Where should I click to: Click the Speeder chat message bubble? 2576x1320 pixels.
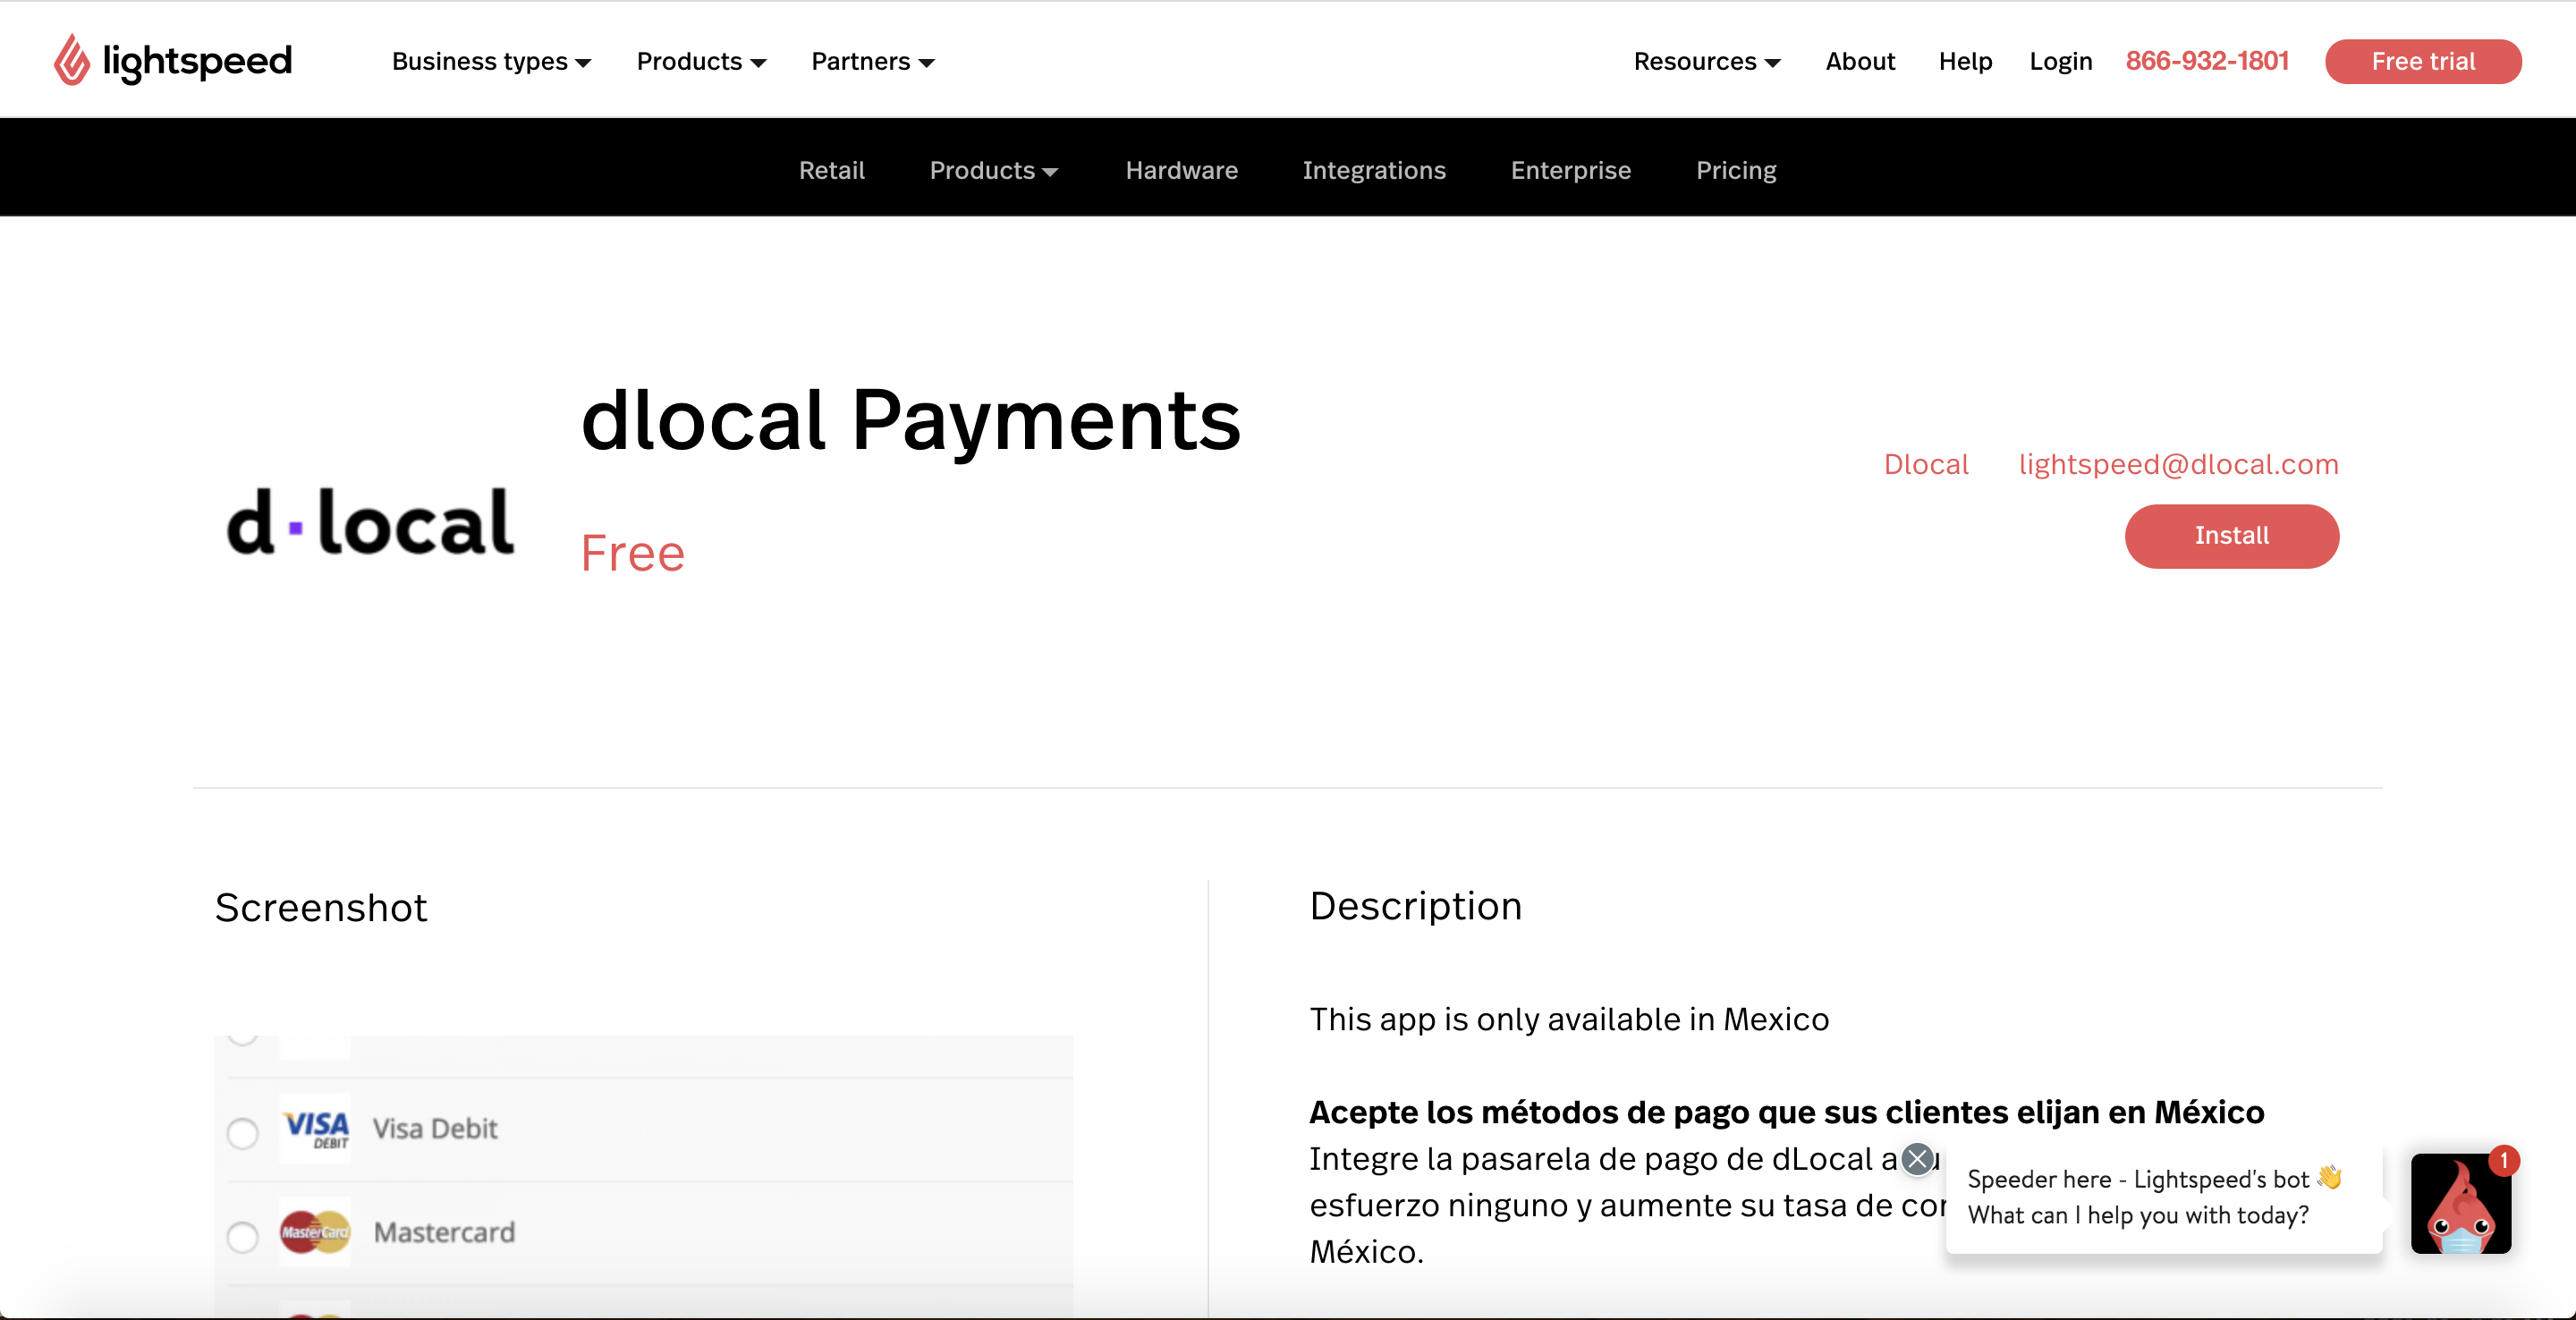tap(2163, 1197)
